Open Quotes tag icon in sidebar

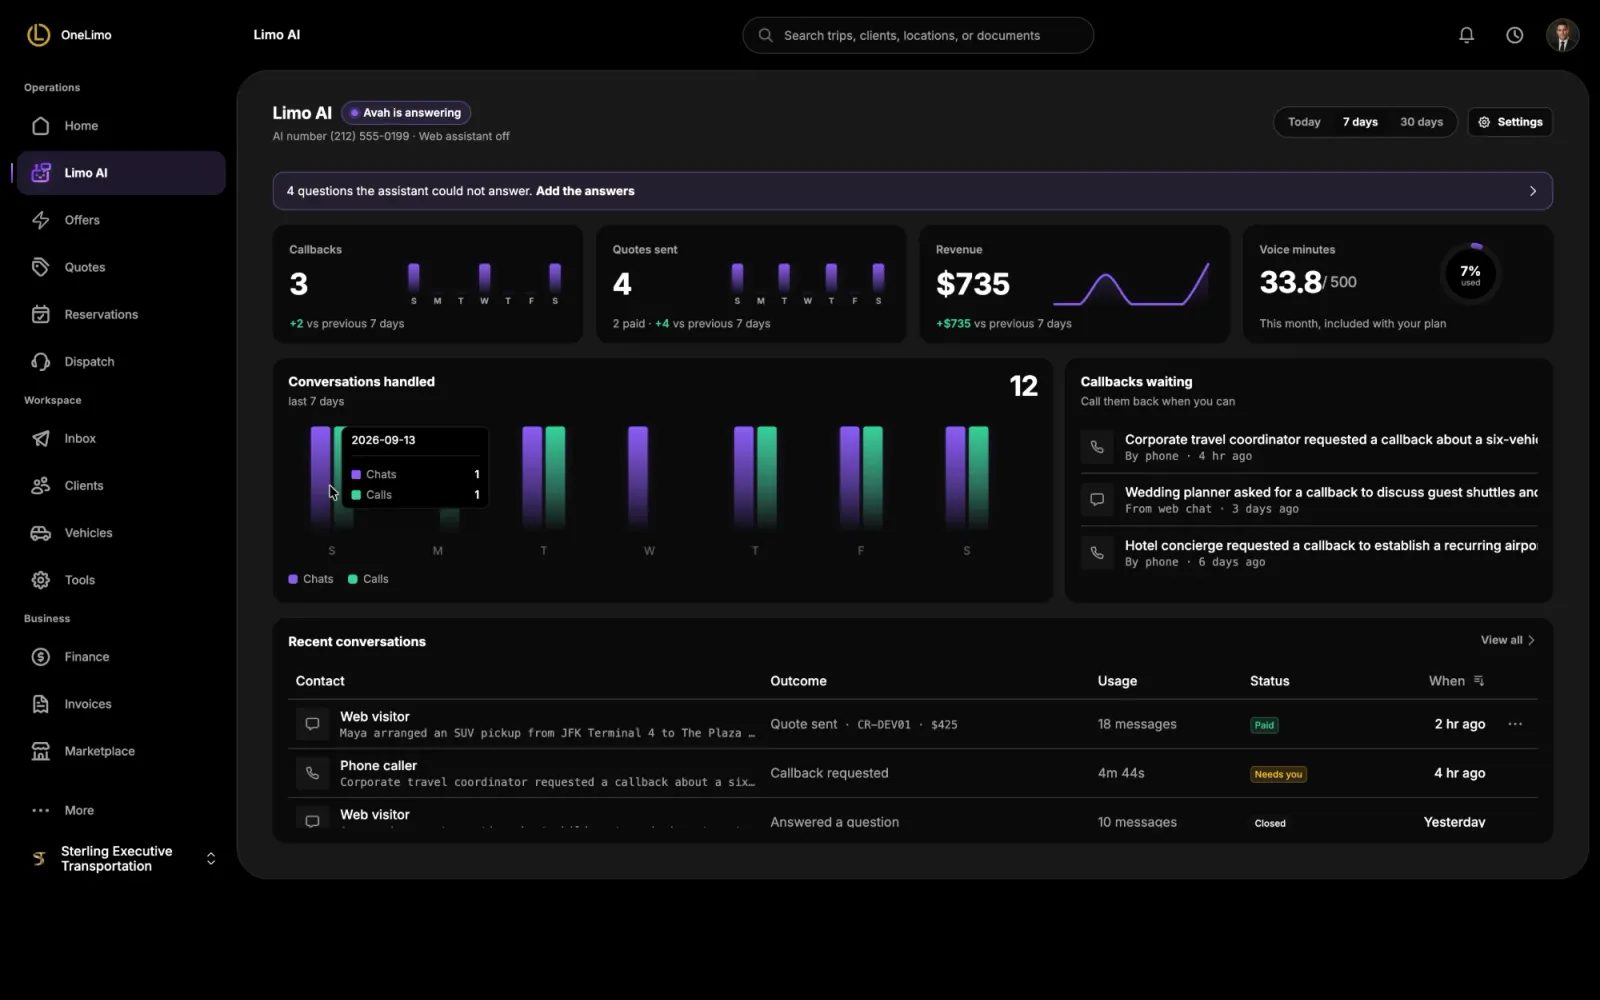41,267
